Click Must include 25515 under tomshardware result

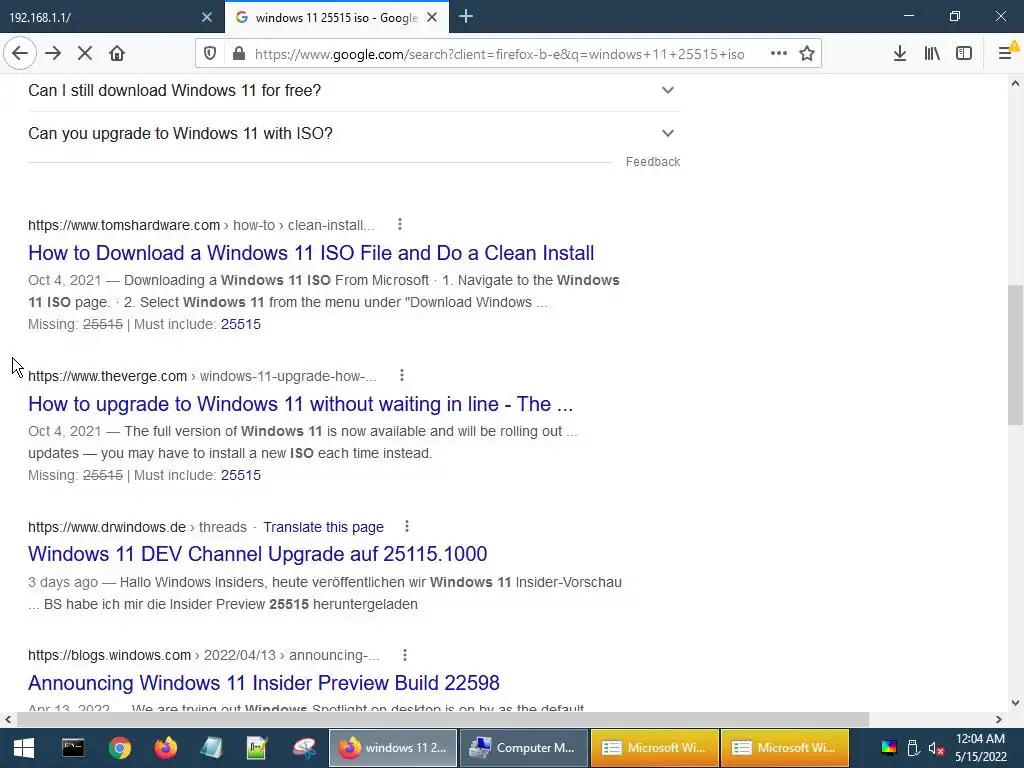click(240, 325)
